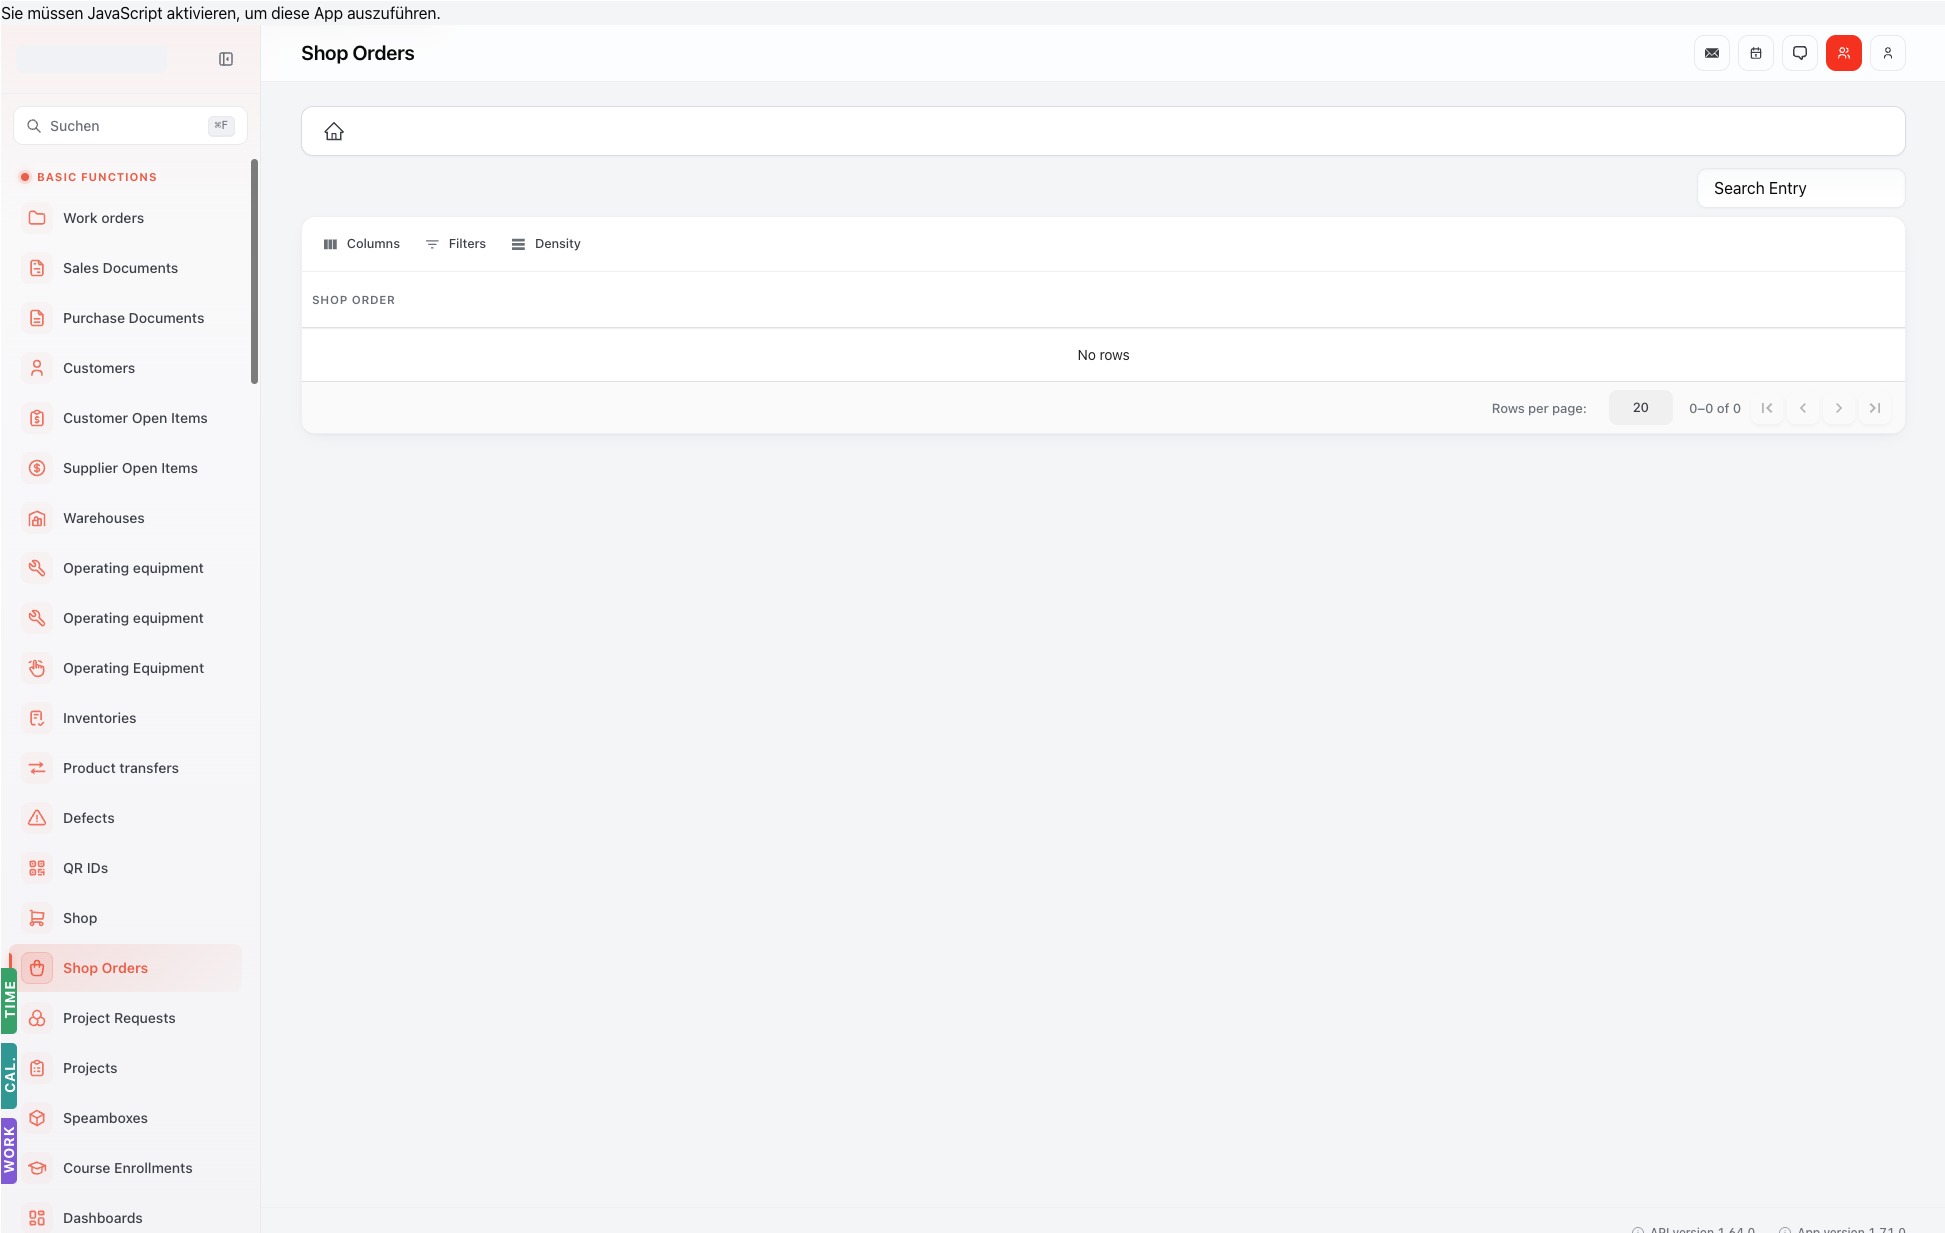Focus the Suchen sidebar search field
This screenshot has height=1233, width=1945.
tap(130, 126)
